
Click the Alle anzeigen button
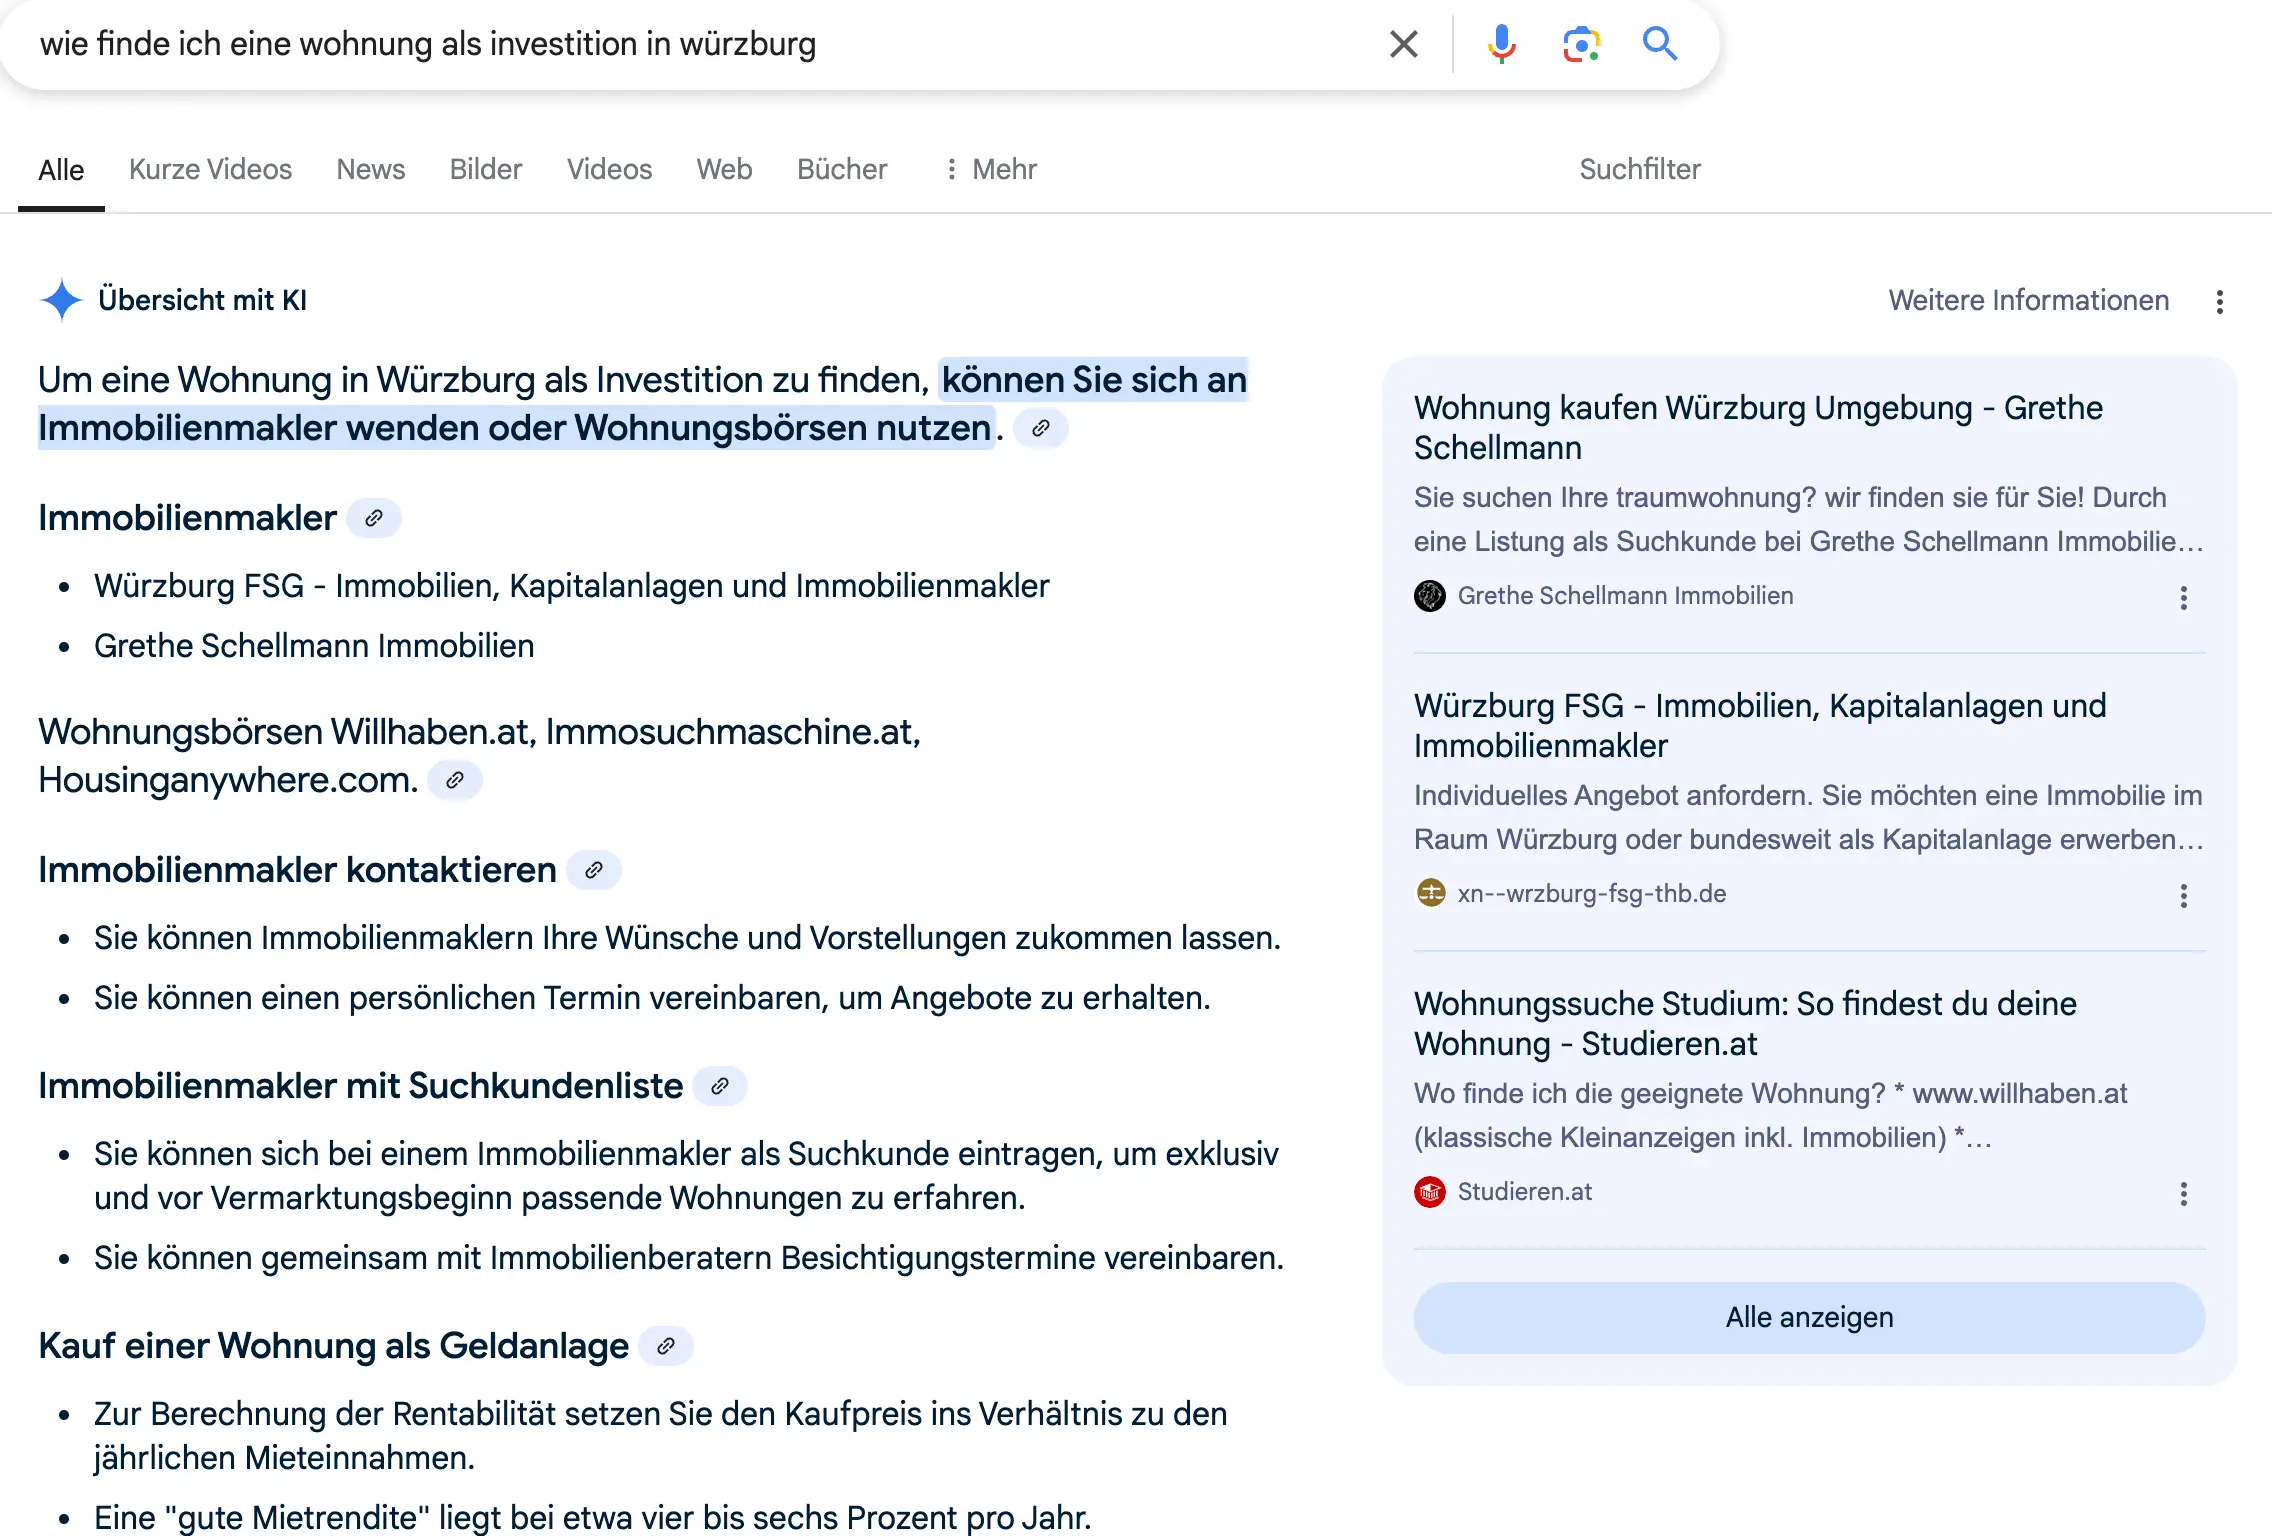[x=1809, y=1318]
